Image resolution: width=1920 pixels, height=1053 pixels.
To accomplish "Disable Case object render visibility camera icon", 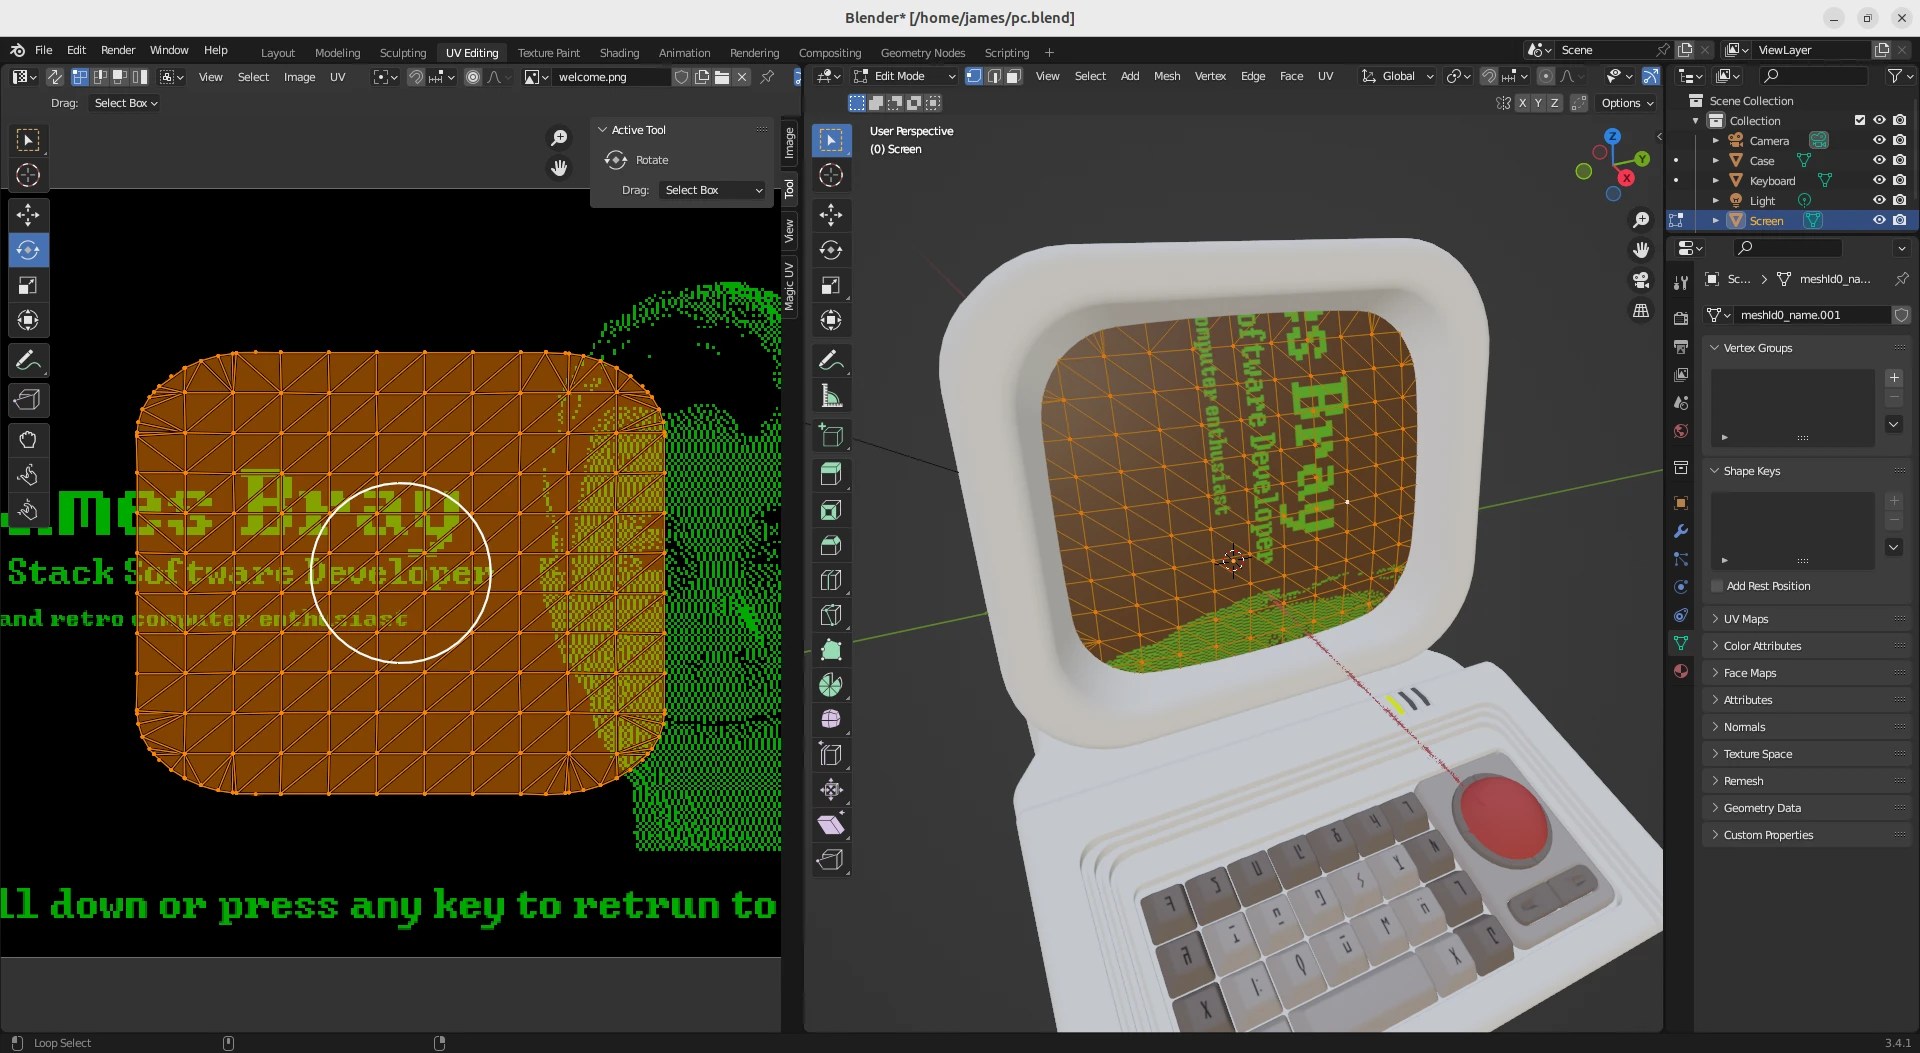I will click(1901, 160).
